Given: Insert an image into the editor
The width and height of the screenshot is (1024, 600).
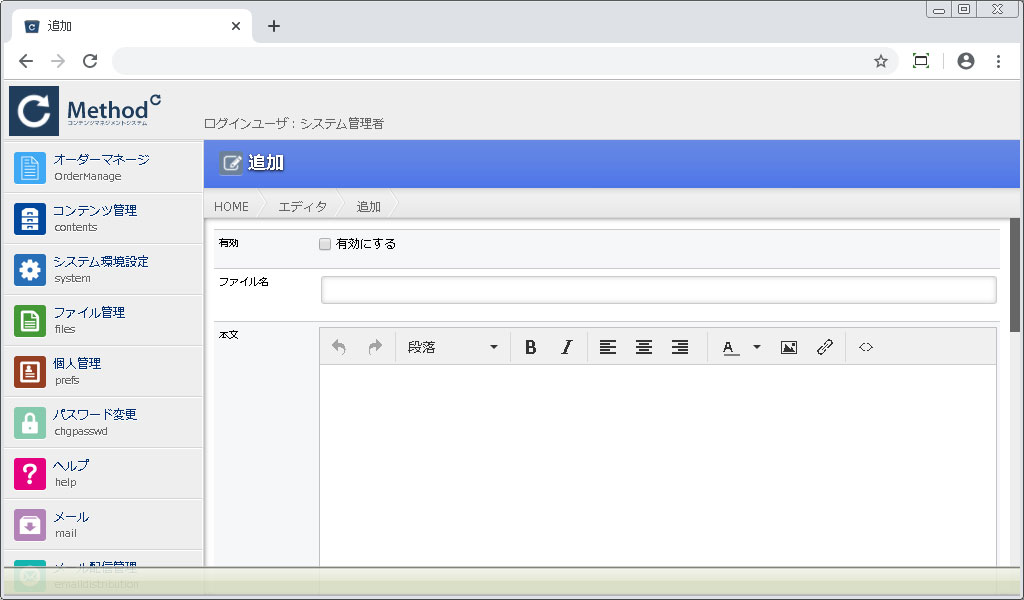Looking at the screenshot, I should coord(789,347).
